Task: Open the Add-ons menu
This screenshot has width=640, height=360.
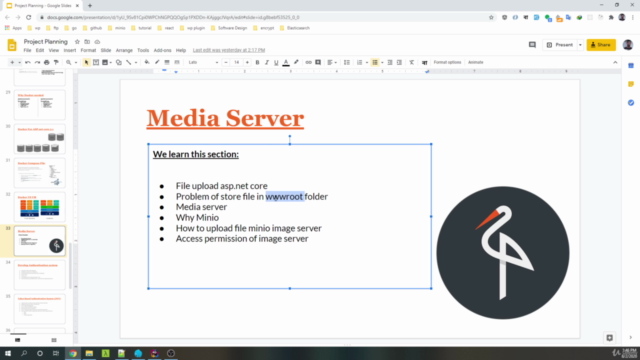Action: tap(162, 50)
